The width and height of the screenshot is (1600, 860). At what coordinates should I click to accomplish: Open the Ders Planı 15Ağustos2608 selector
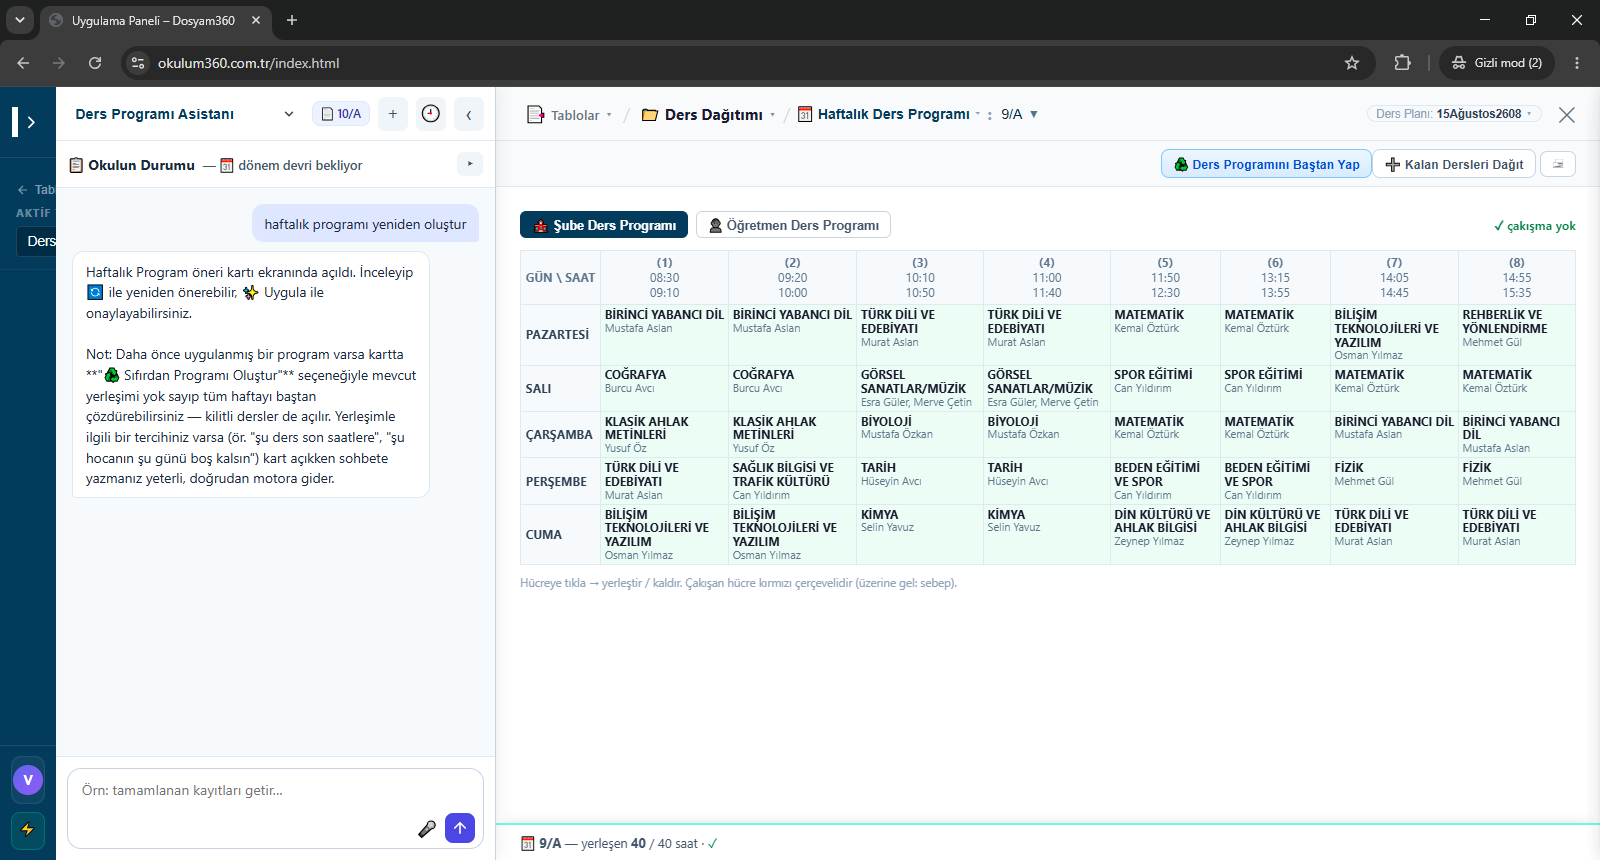[x=1454, y=114]
